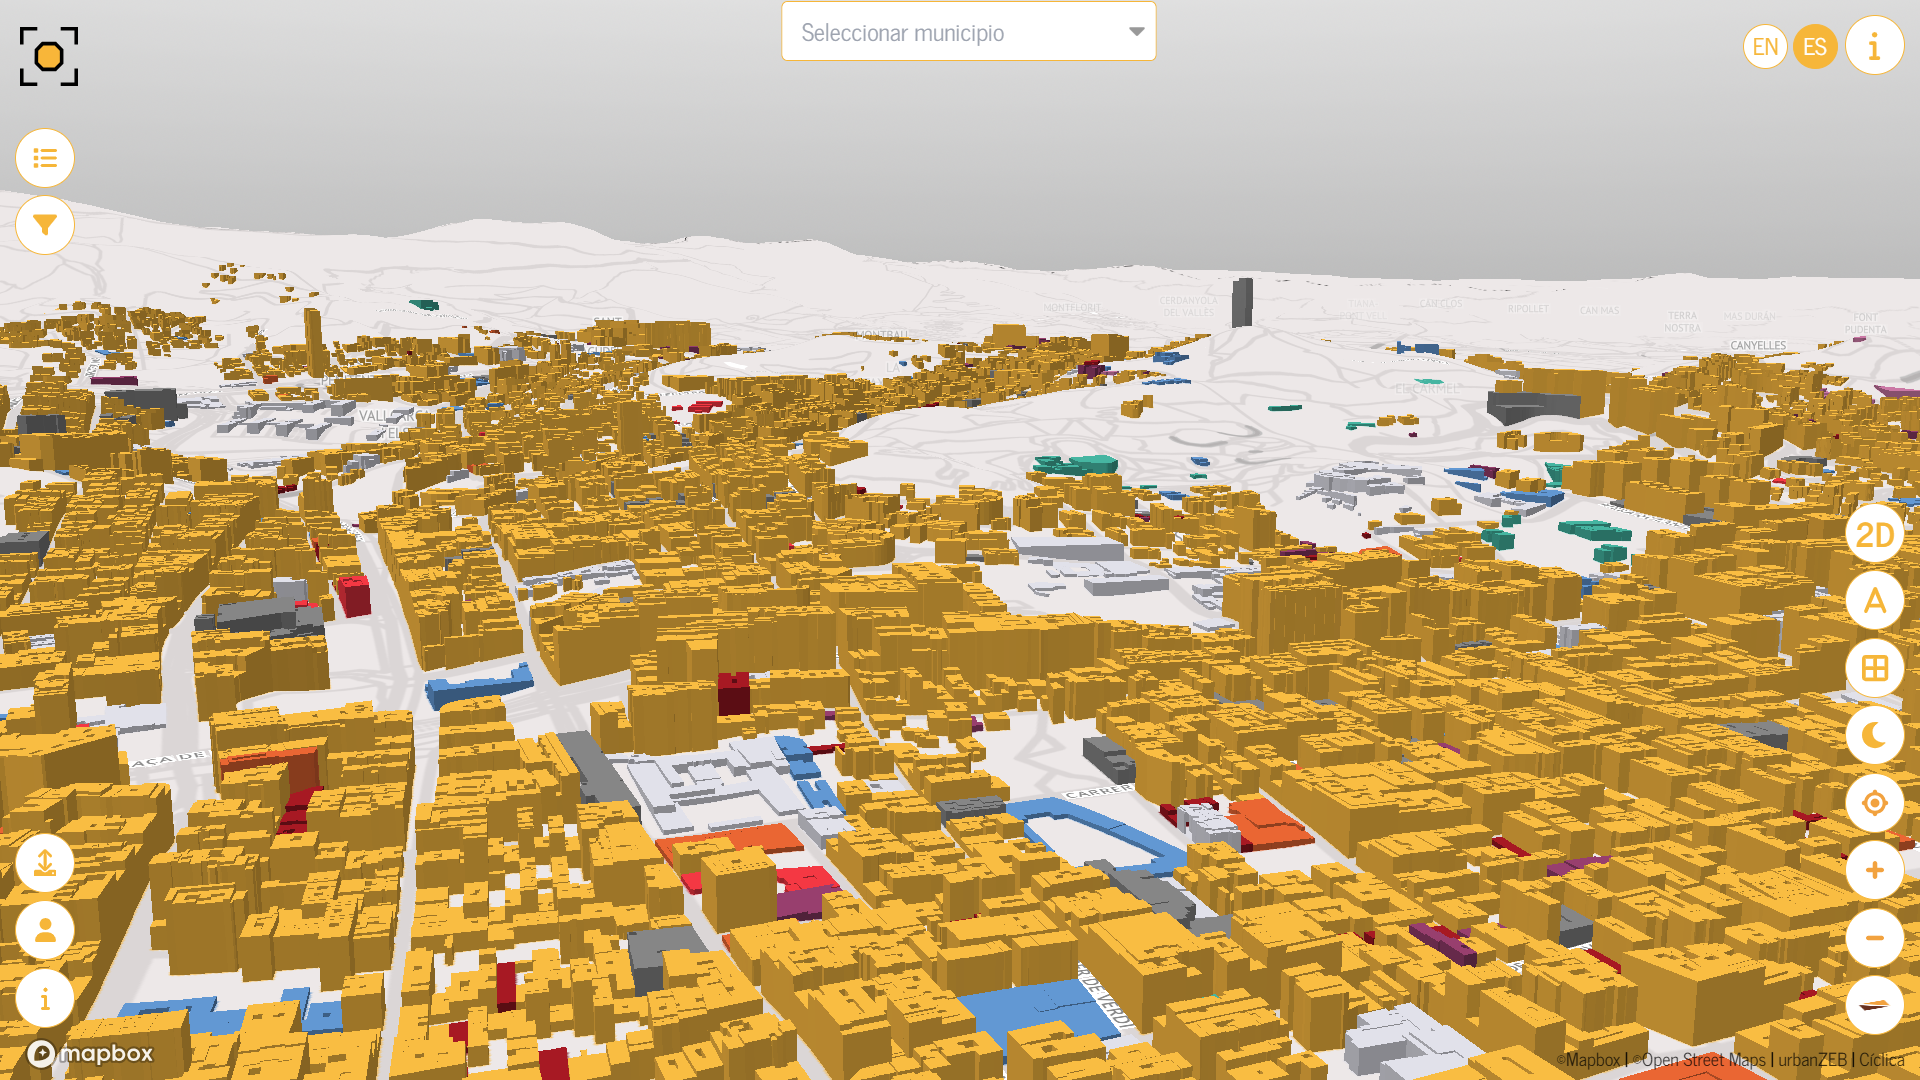This screenshot has width=1920, height=1080.
Task: Open info button at bottom left
Action: coord(45,999)
